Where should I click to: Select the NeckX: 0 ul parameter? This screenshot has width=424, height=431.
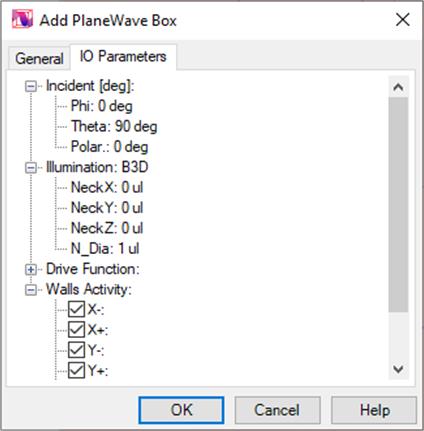click(x=107, y=188)
